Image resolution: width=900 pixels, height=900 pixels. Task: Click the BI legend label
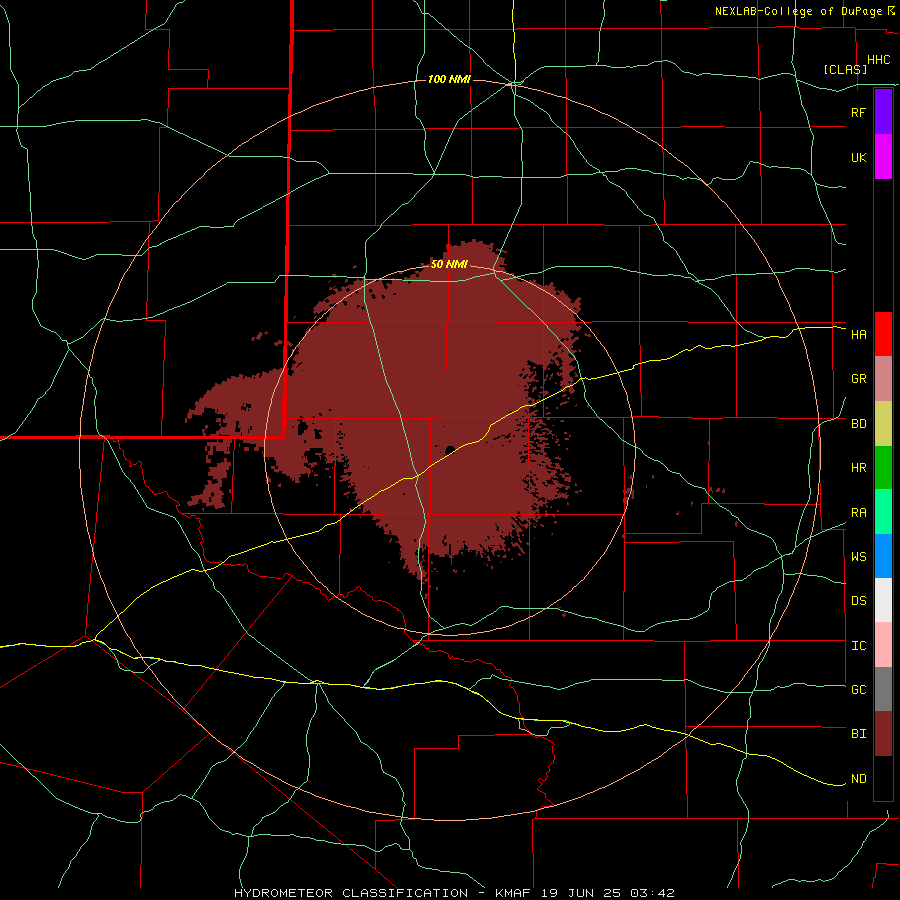(858, 734)
